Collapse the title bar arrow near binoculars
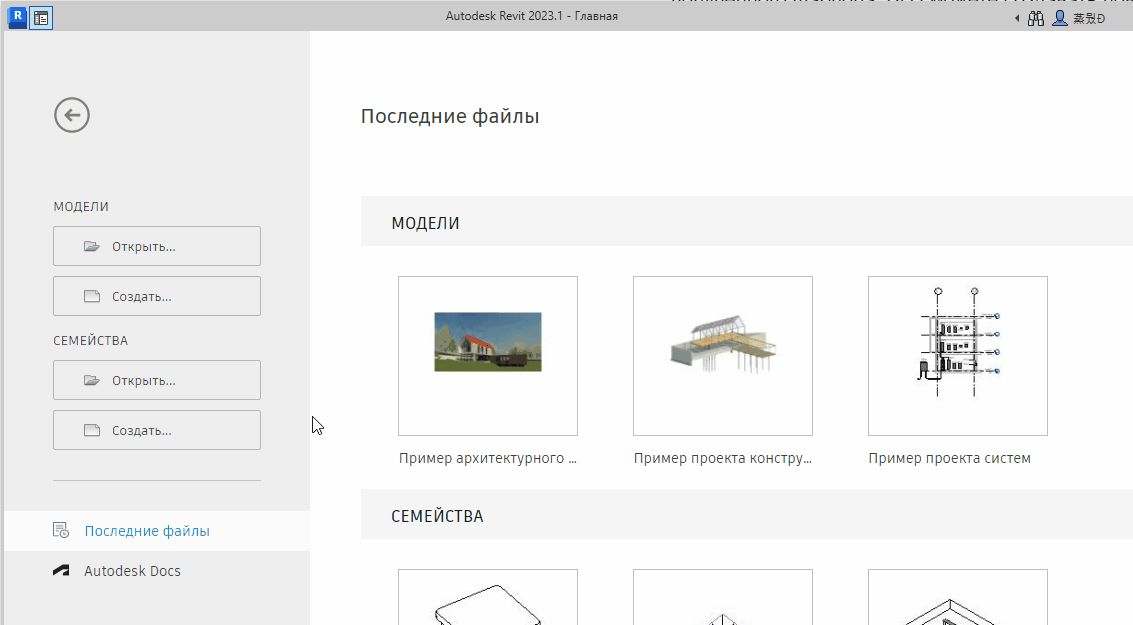Image resolution: width=1133 pixels, height=625 pixels. pos(1017,19)
